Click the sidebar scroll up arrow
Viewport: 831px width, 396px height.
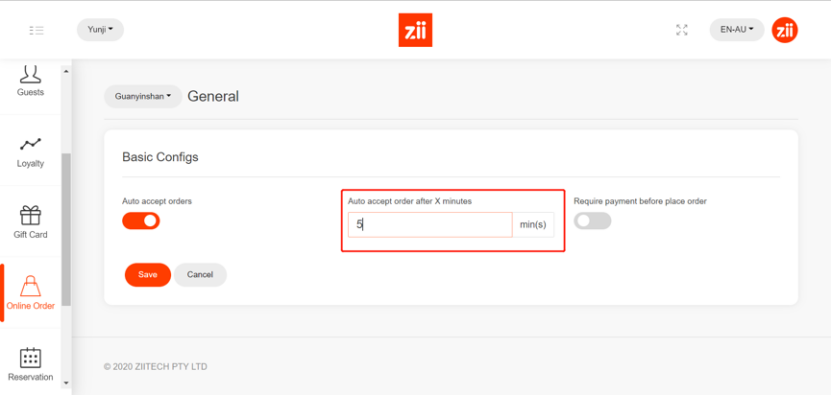pyautogui.click(x=66, y=72)
